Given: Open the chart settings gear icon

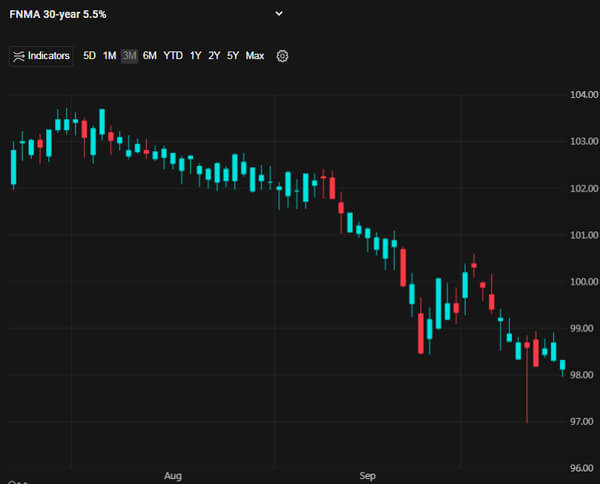Looking at the screenshot, I should (282, 56).
